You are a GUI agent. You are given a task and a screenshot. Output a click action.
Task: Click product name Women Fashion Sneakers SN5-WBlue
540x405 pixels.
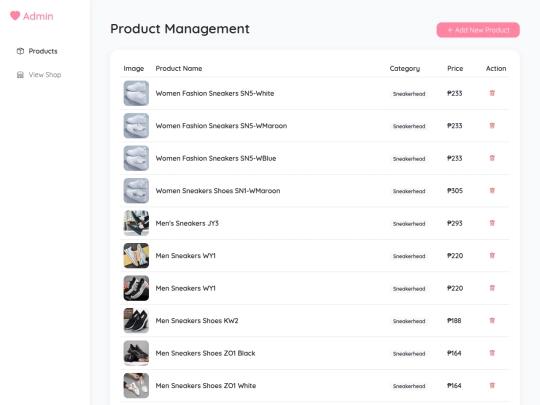(216, 158)
